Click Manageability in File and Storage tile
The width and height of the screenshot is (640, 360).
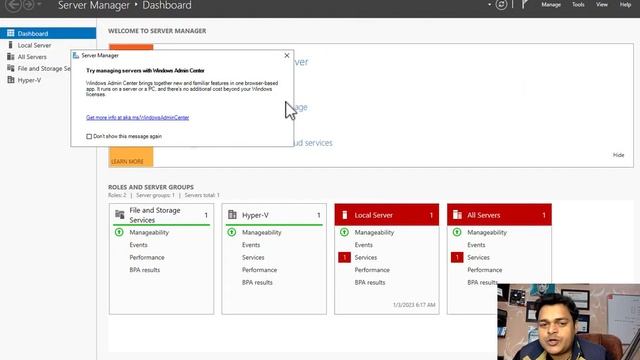pyautogui.click(x=149, y=232)
